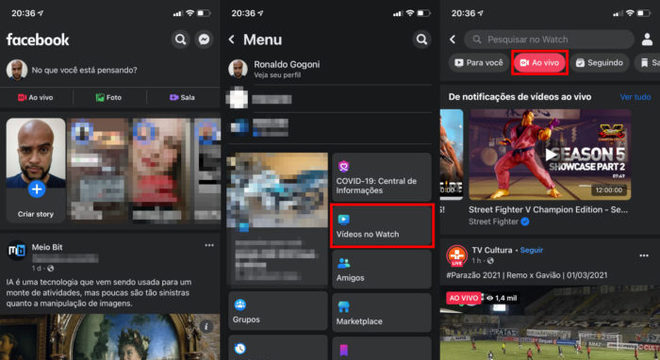Open the Amigos menu tile
The width and height of the screenshot is (660, 360).
click(x=381, y=269)
